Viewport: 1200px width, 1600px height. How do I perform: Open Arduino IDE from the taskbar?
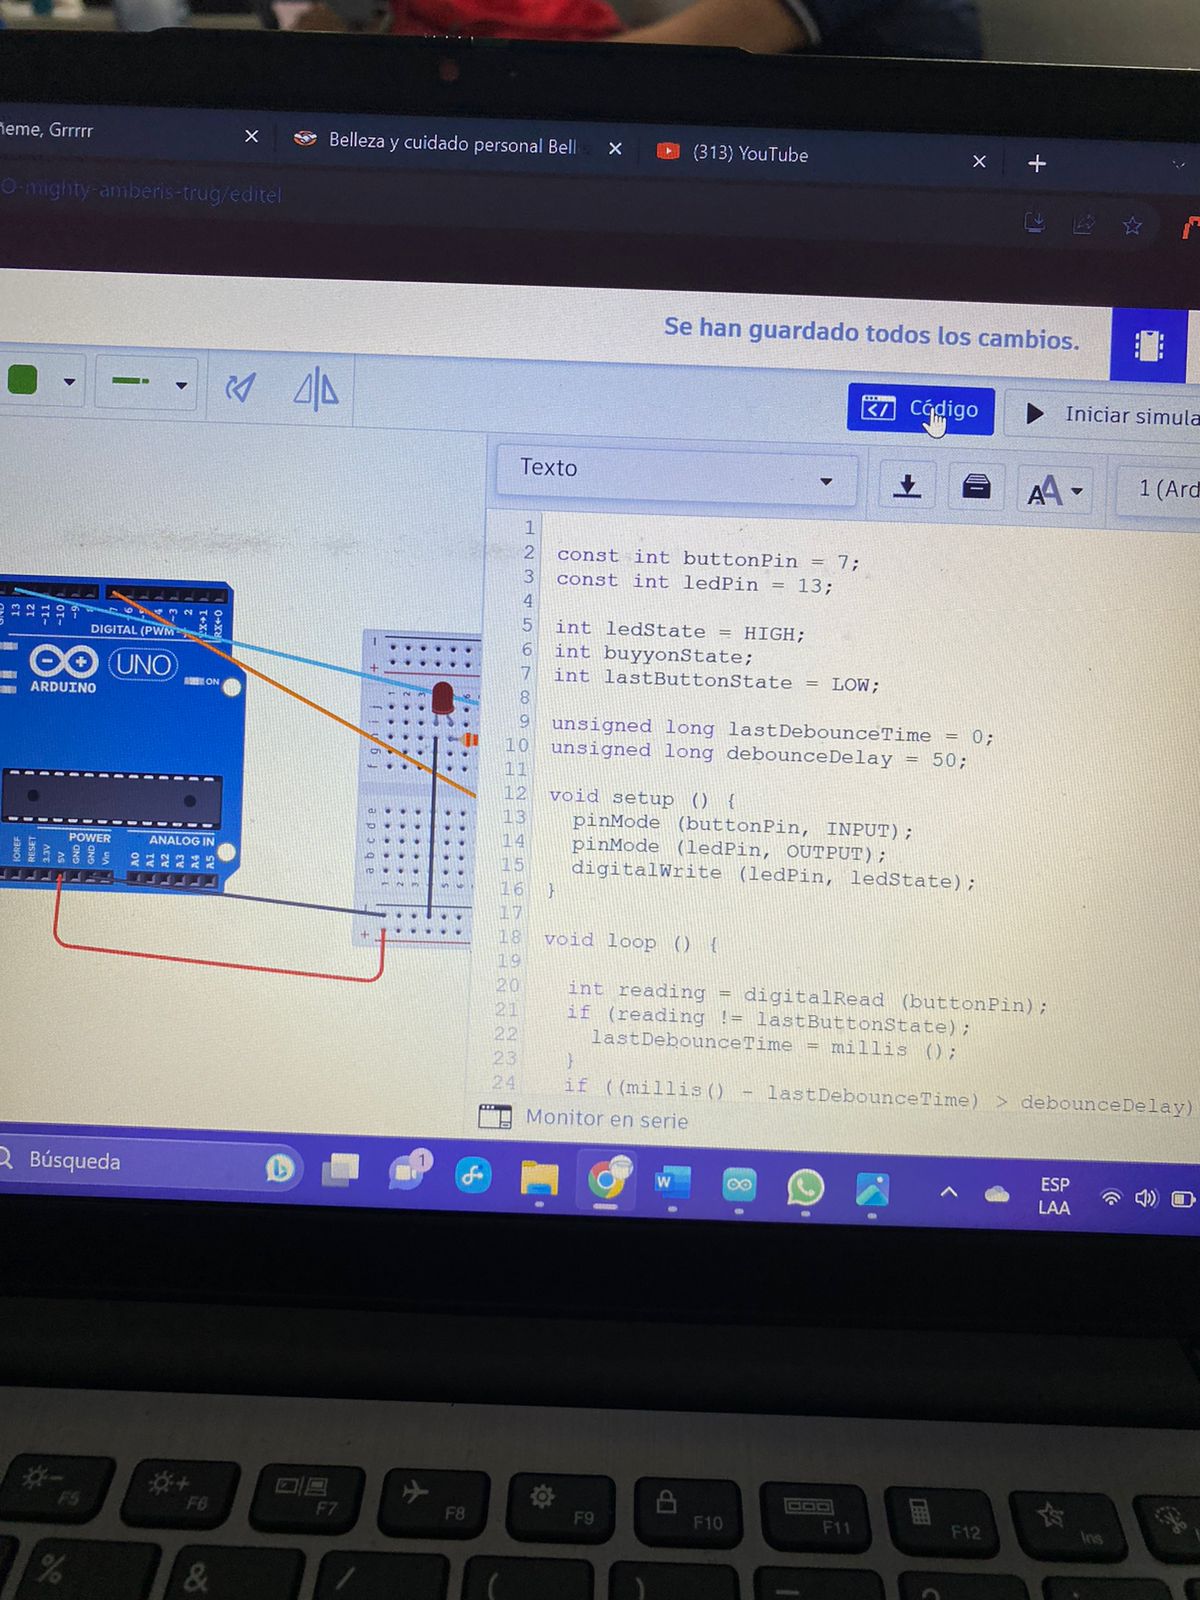point(739,1185)
